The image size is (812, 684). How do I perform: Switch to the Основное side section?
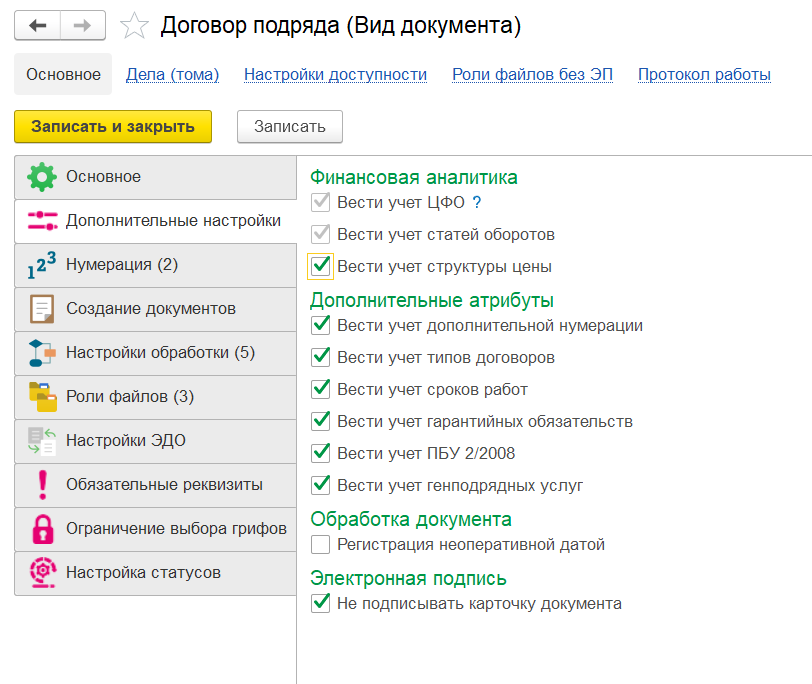click(155, 177)
